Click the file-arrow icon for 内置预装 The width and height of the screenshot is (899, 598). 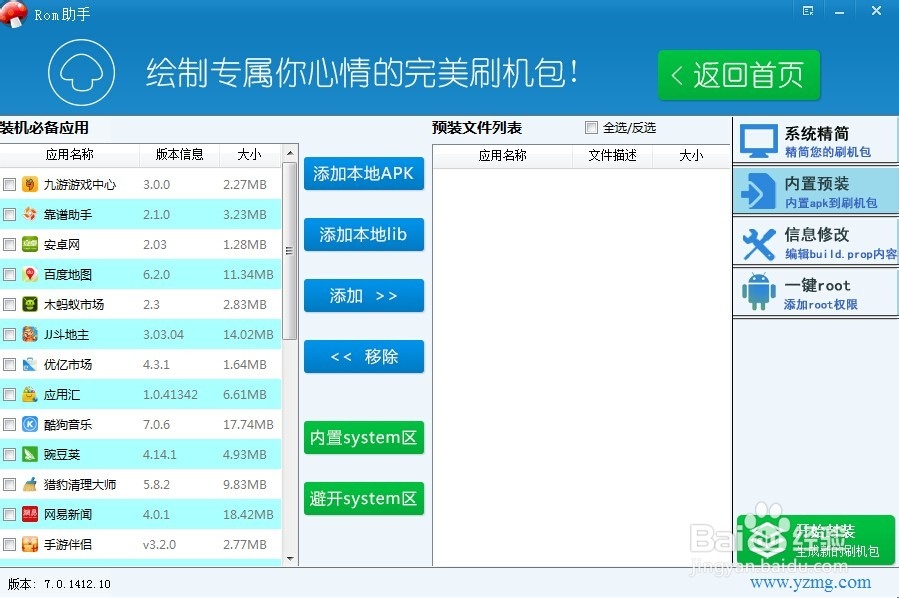[x=759, y=191]
